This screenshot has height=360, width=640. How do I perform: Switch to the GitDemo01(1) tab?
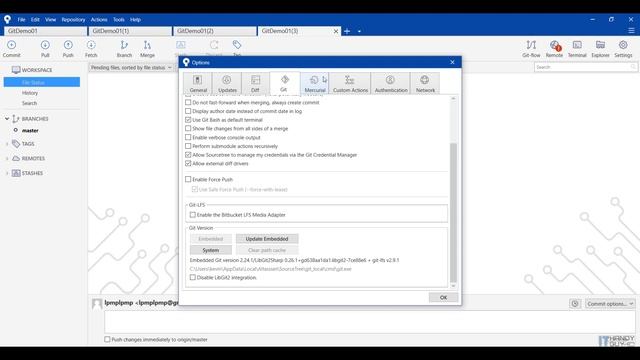[130, 31]
